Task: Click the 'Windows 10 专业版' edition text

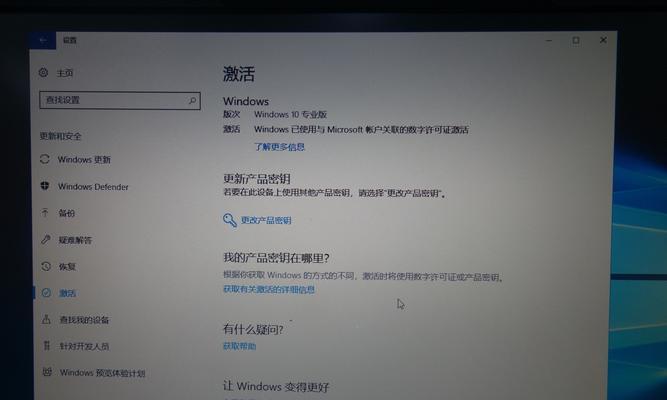Action: click(x=291, y=114)
